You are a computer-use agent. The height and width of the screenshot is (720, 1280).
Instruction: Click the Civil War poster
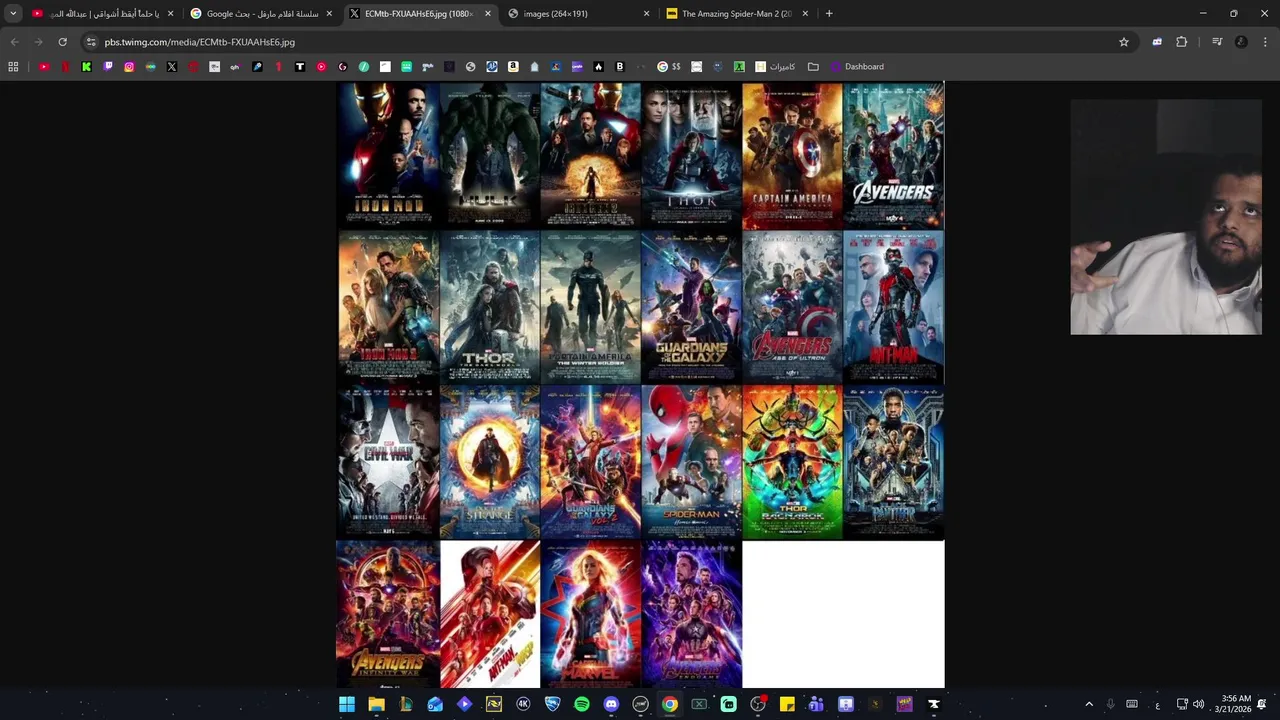[388, 462]
